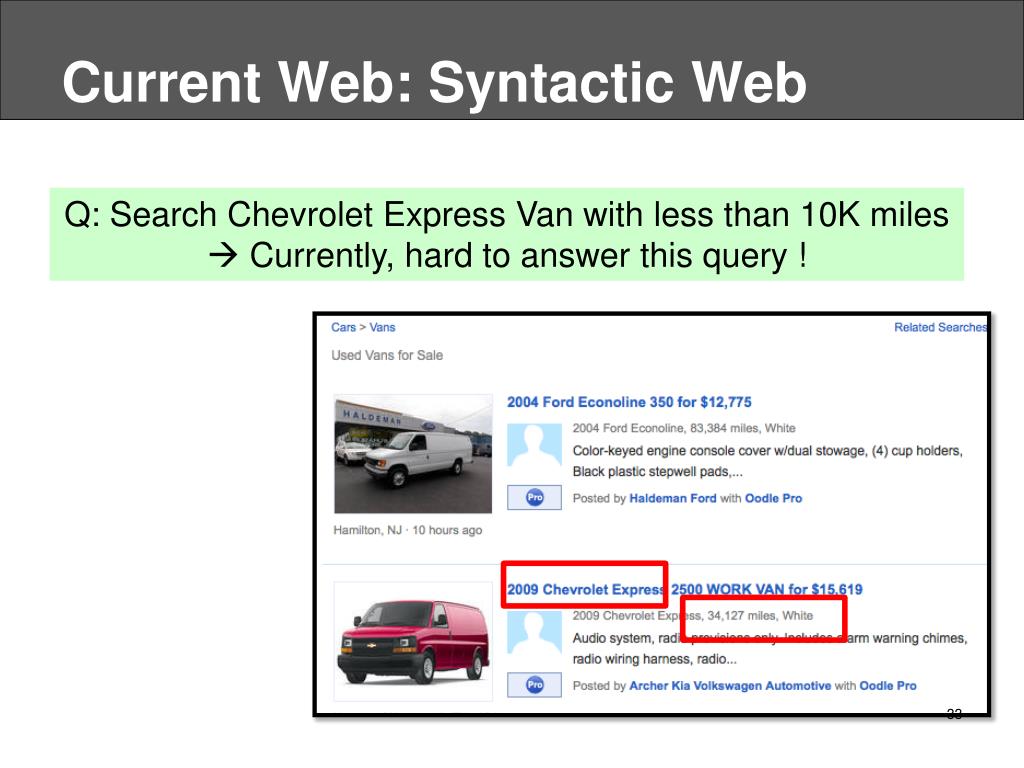This screenshot has height=768, width=1024.
Task: Select 'Hamilton, NJ · 10 hours ago' text
Action: point(408,530)
